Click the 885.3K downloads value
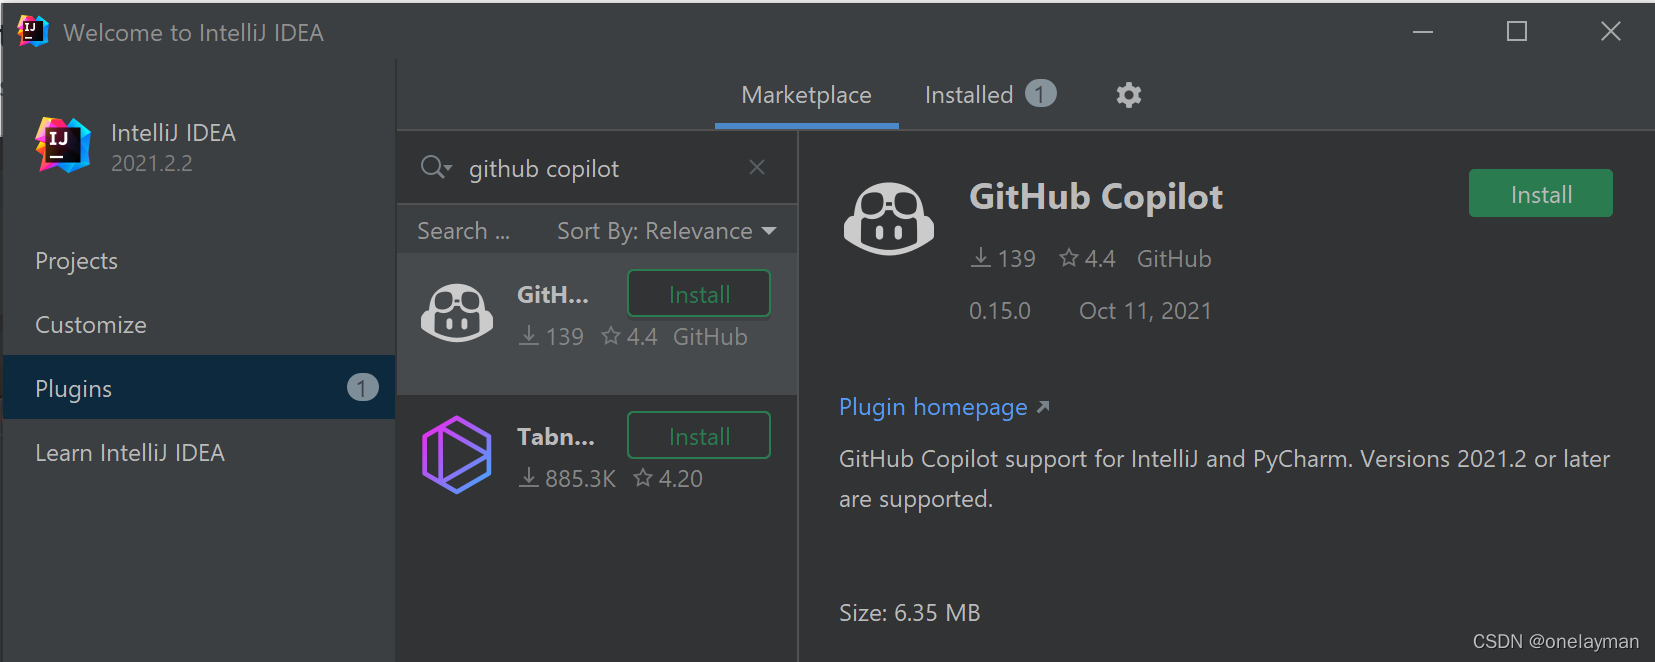This screenshot has width=1655, height=662. point(581,479)
